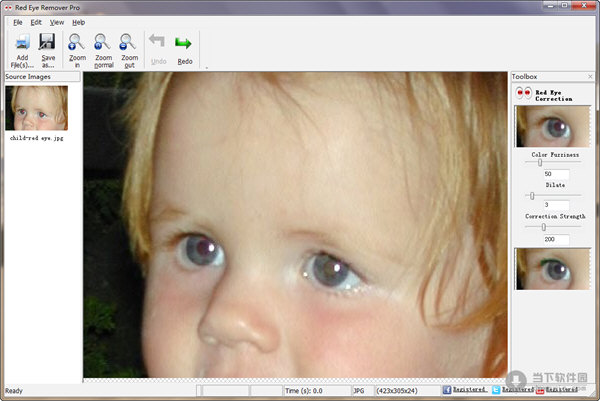600x401 pixels.
Task: Click the green Redo arrow icon
Action: tap(183, 43)
